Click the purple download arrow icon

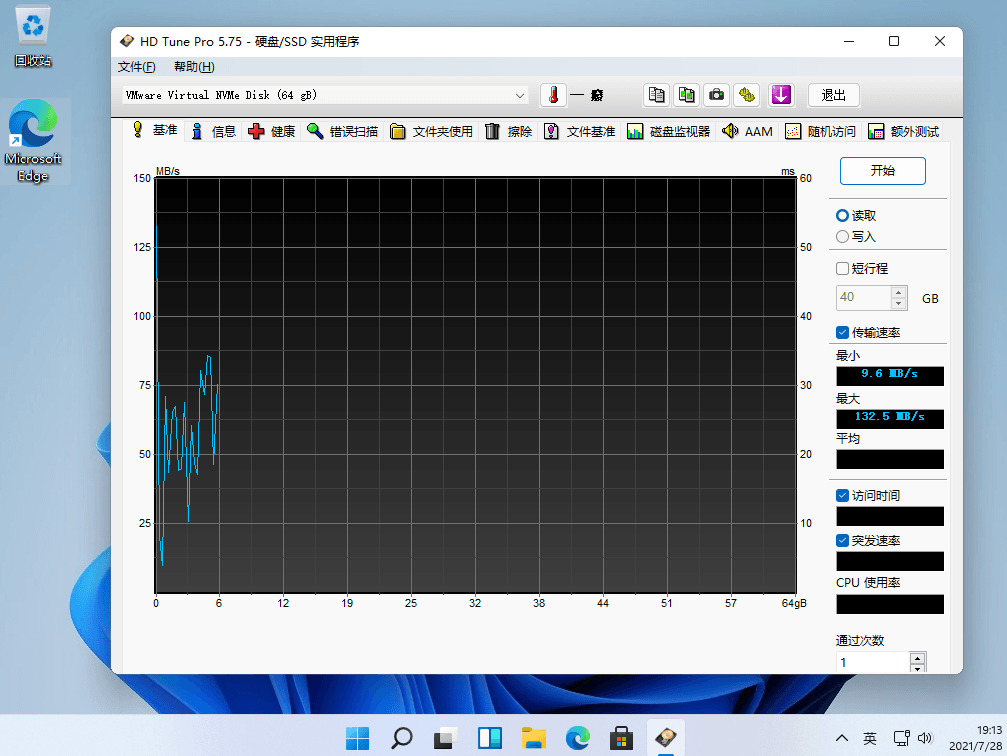point(781,95)
